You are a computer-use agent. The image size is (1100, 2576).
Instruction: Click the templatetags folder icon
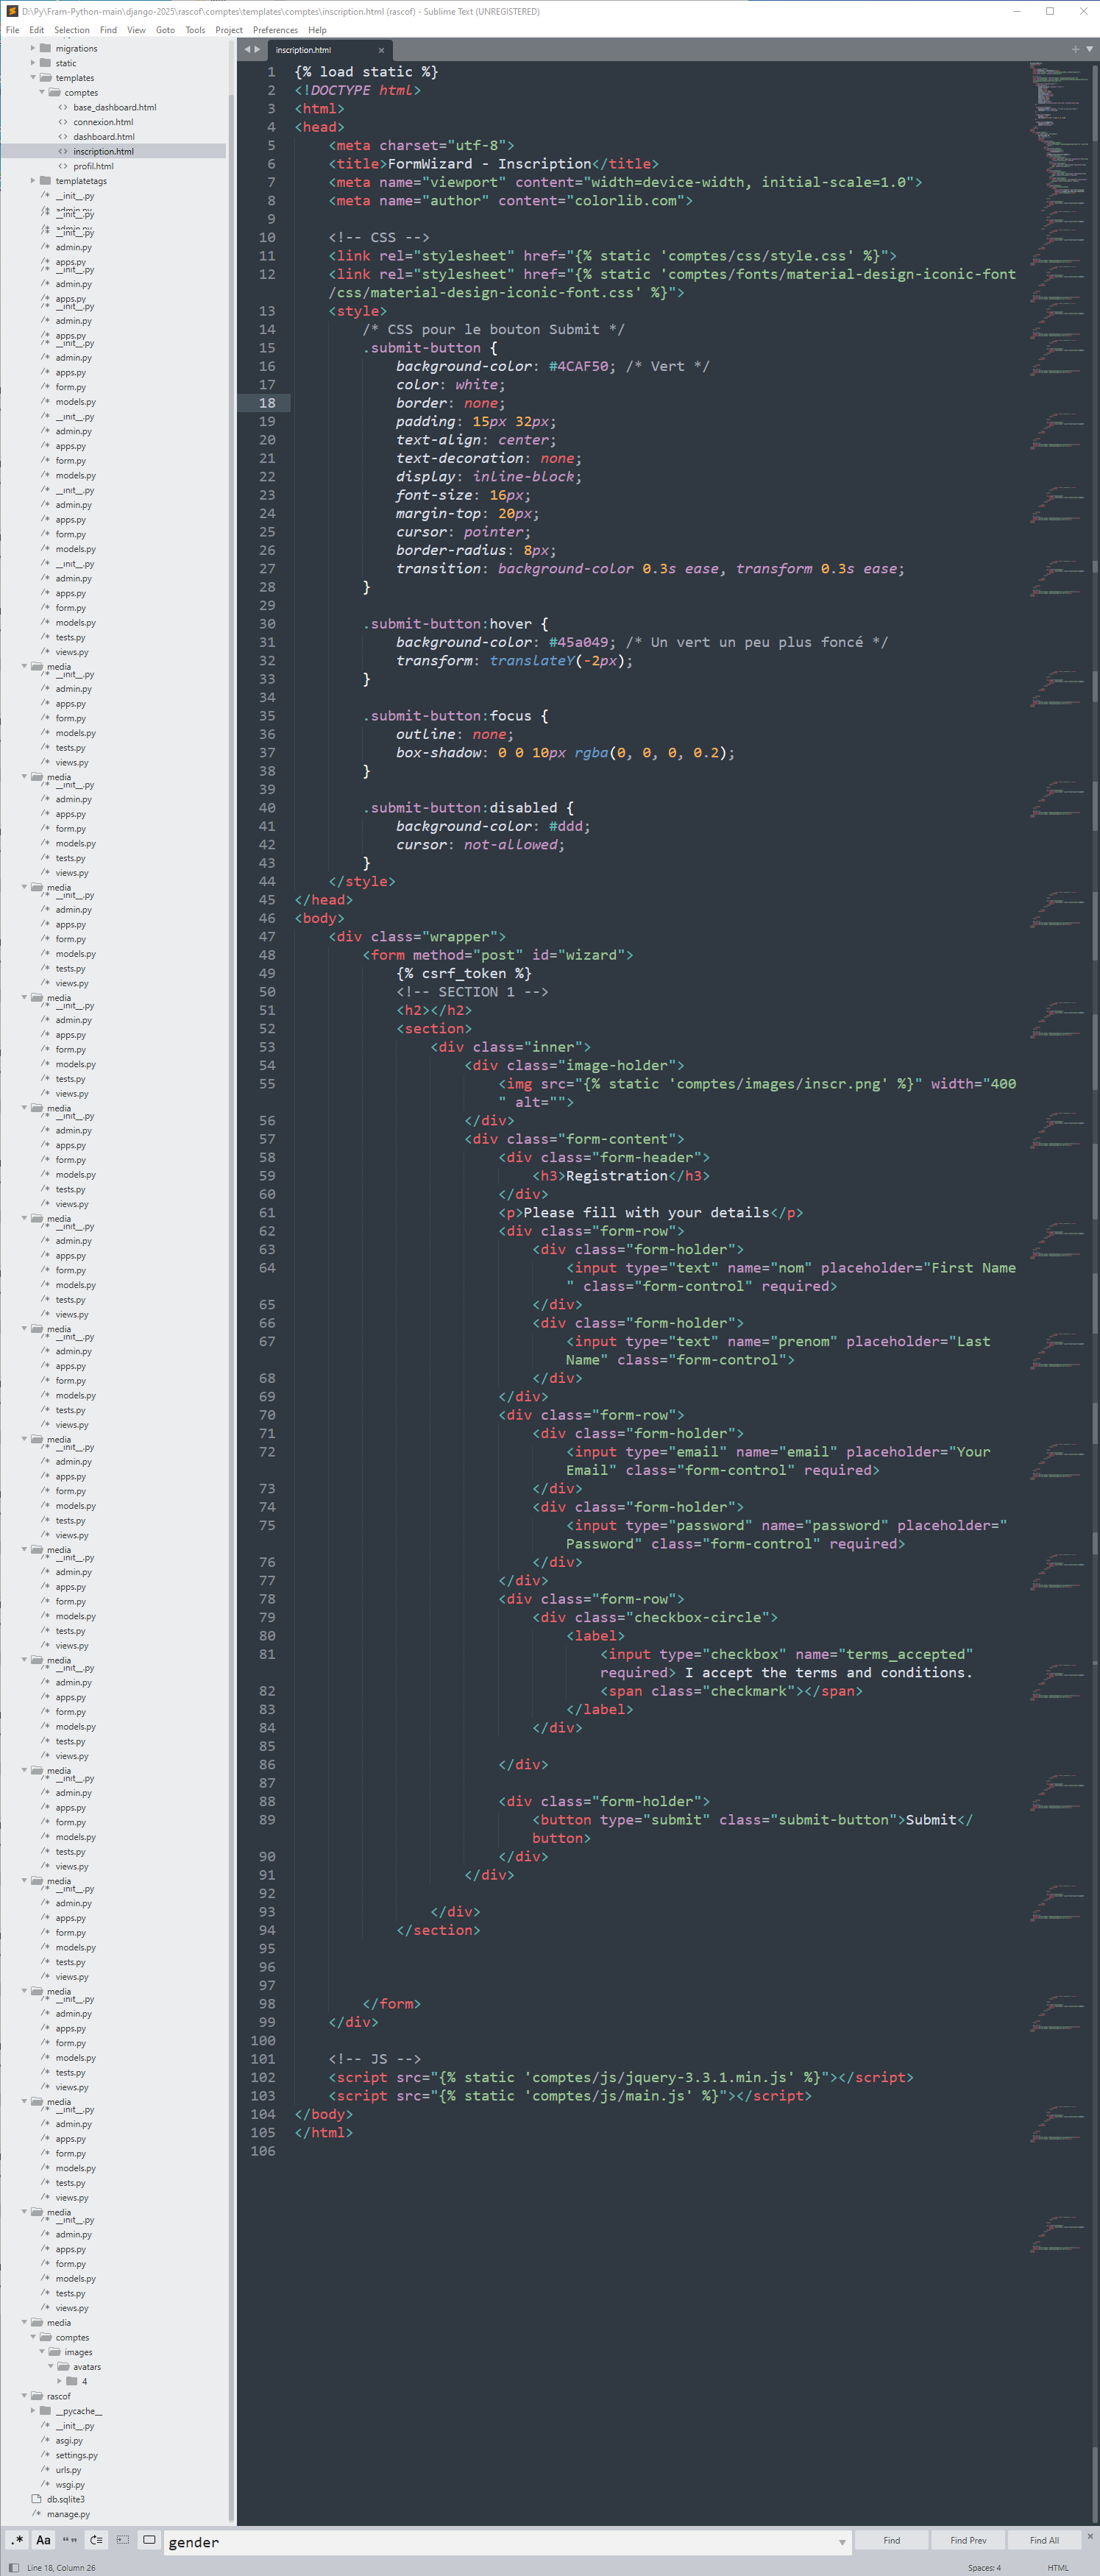pyautogui.click(x=45, y=181)
